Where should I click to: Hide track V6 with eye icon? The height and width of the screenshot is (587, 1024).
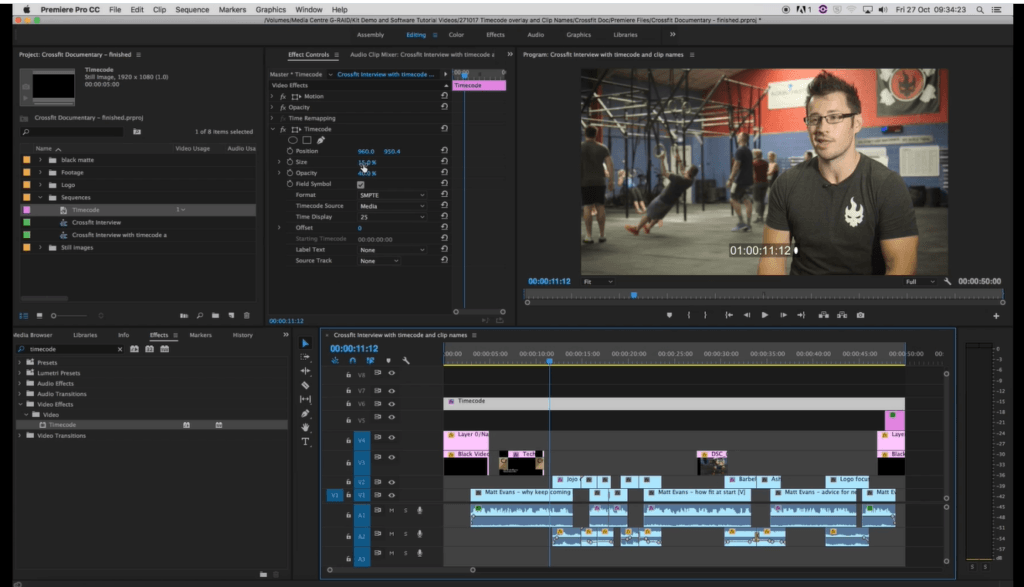(x=392, y=404)
